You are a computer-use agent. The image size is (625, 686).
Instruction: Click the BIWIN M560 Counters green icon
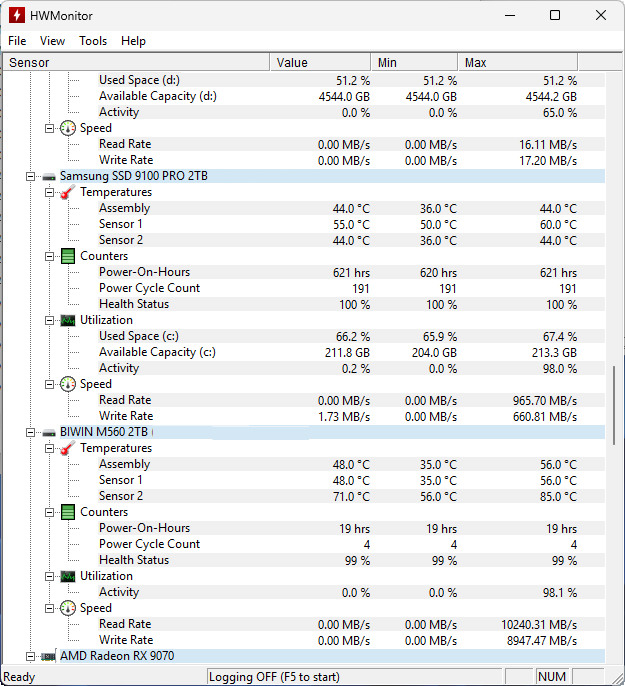(x=68, y=512)
